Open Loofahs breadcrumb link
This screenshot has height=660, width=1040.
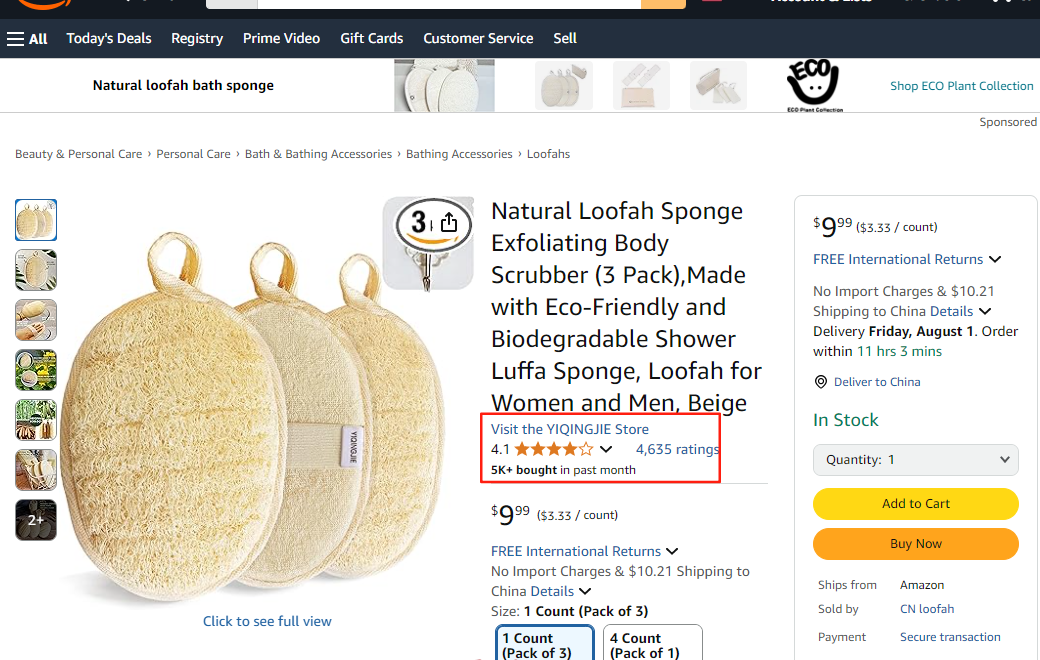coord(549,154)
